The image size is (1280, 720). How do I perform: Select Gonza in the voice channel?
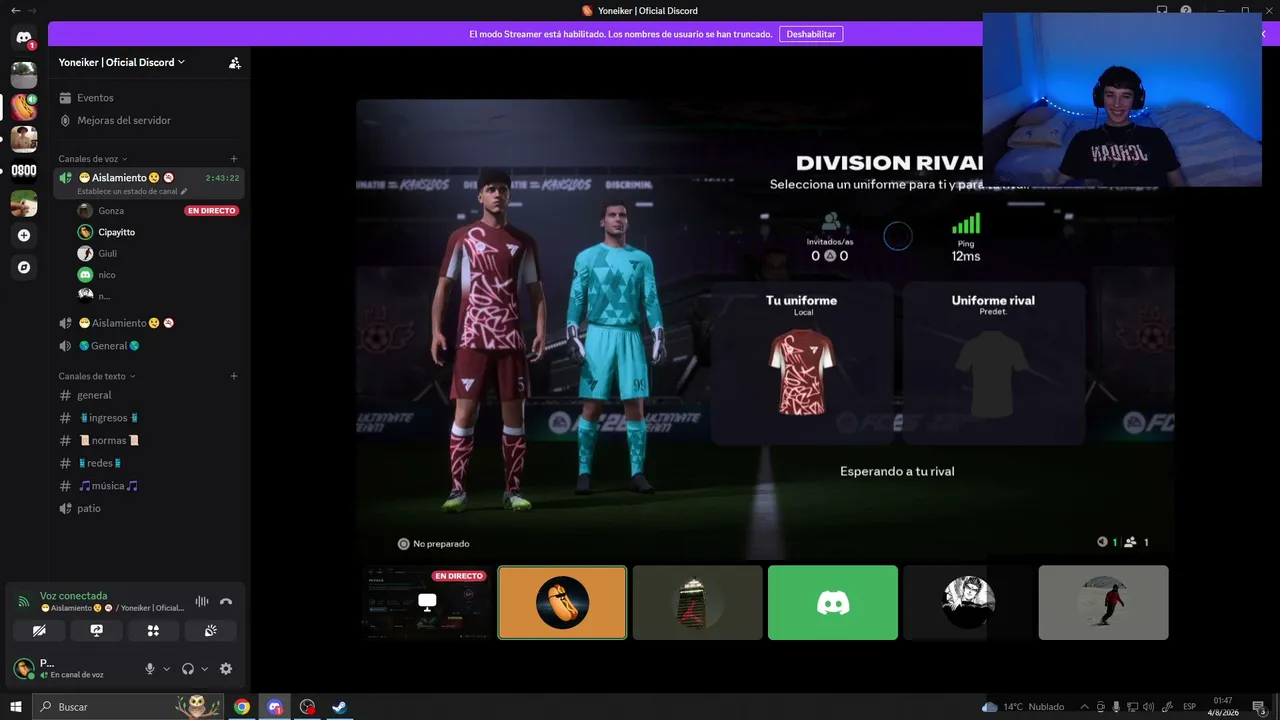157,211
